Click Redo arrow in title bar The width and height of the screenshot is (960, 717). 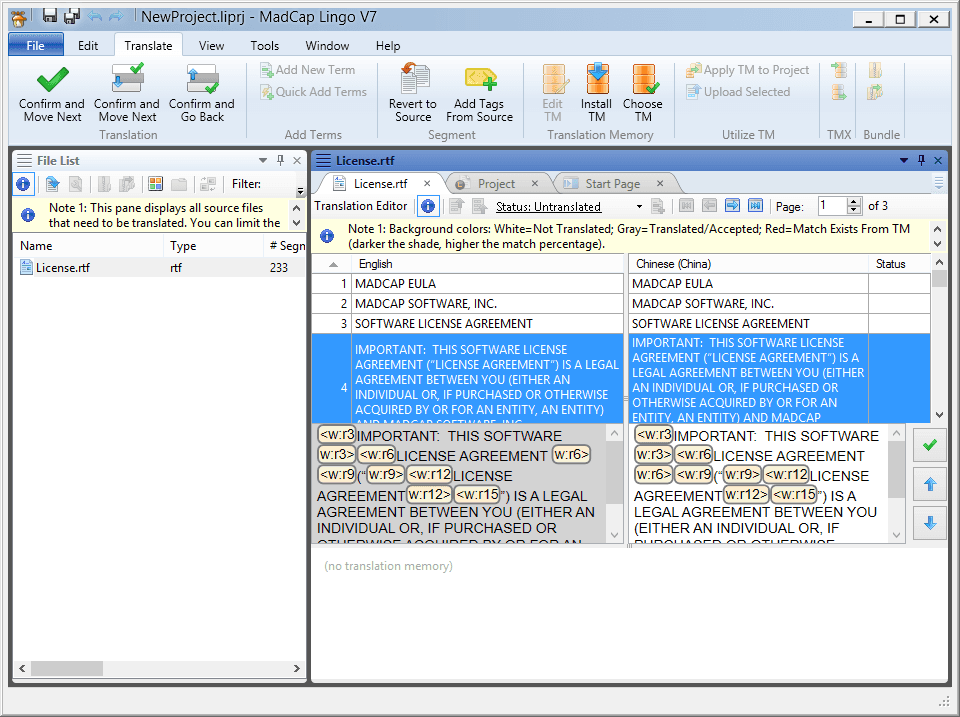point(116,16)
